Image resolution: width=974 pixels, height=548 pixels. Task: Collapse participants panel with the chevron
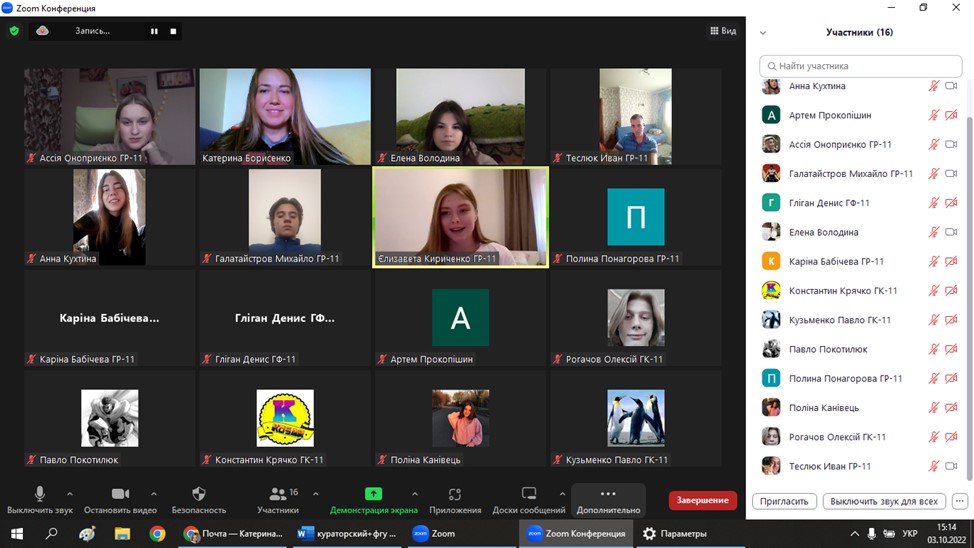763,33
